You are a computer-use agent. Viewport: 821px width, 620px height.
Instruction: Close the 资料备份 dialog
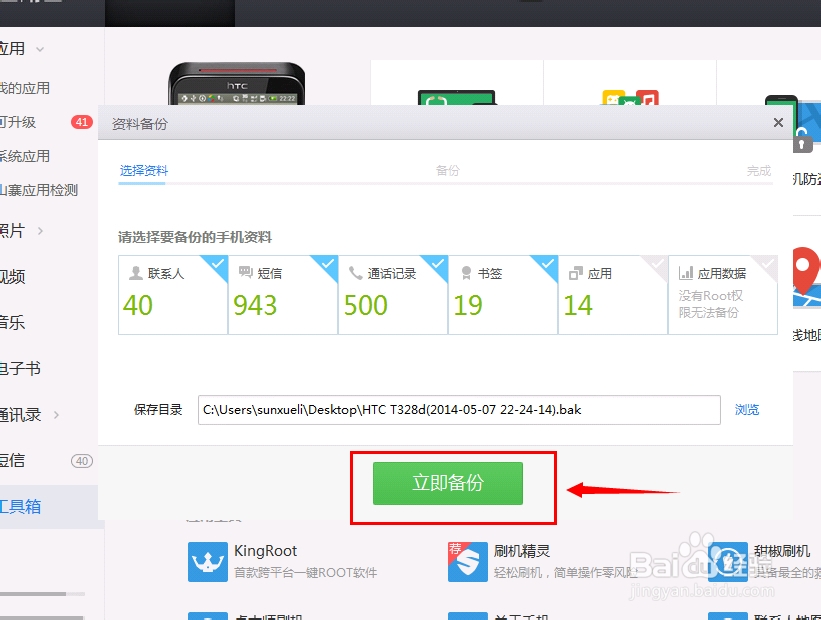(778, 123)
